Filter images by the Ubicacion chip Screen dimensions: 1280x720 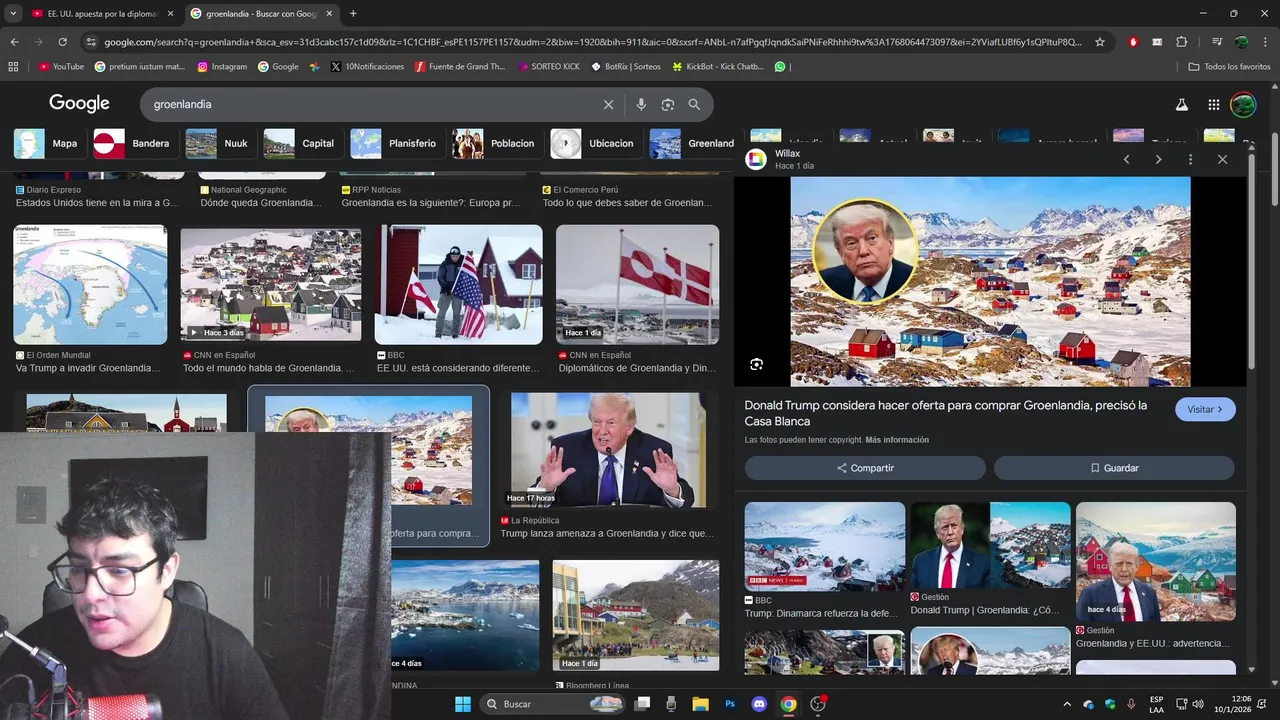coord(595,143)
